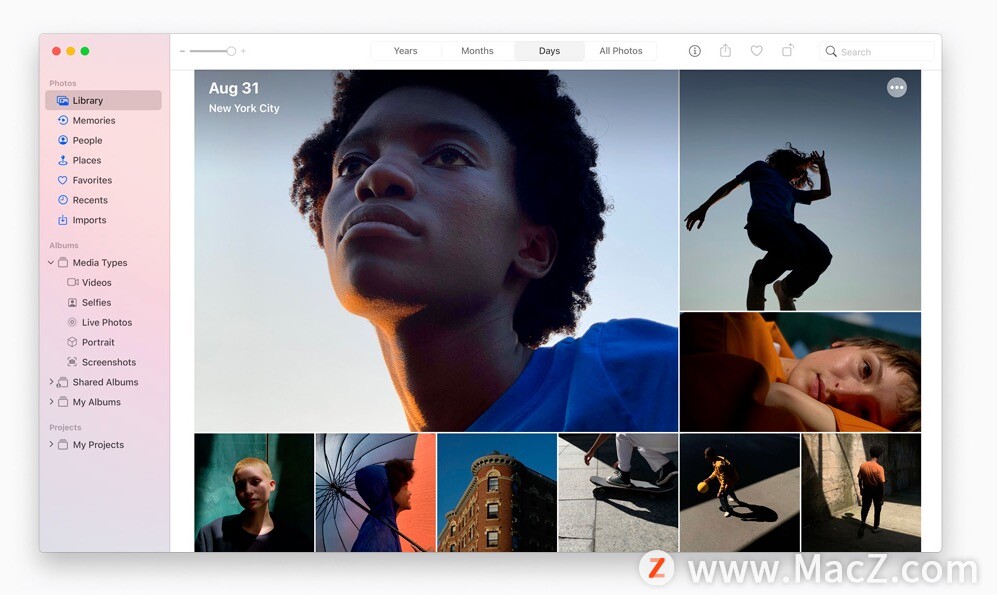Click the Rotate icon in the toolbar
The width and height of the screenshot is (997, 595).
pyautogui.click(x=787, y=50)
